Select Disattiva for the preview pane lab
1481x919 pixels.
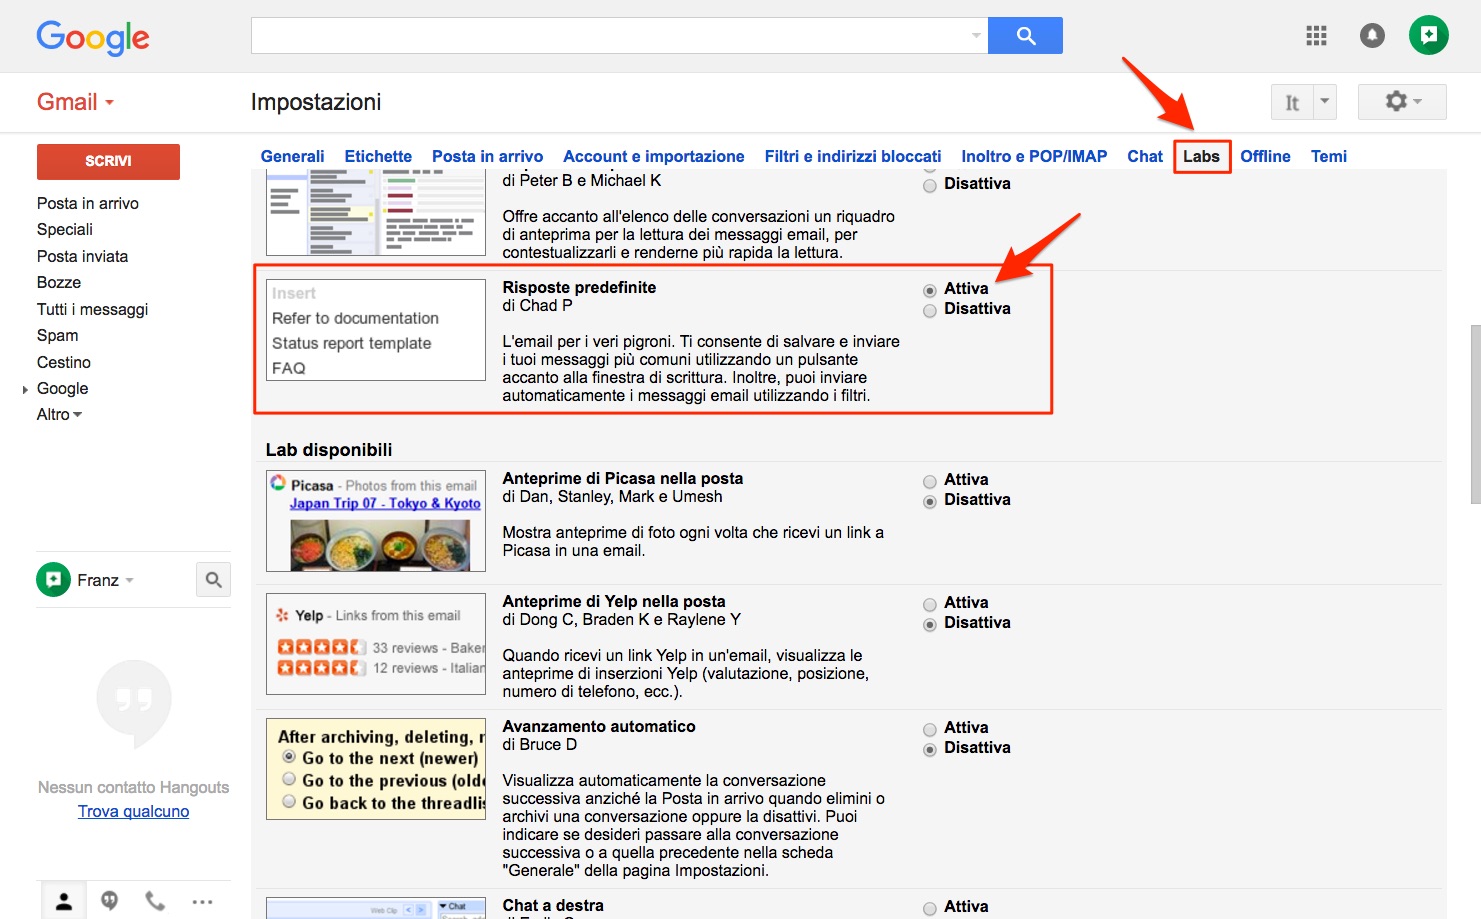[x=930, y=185]
